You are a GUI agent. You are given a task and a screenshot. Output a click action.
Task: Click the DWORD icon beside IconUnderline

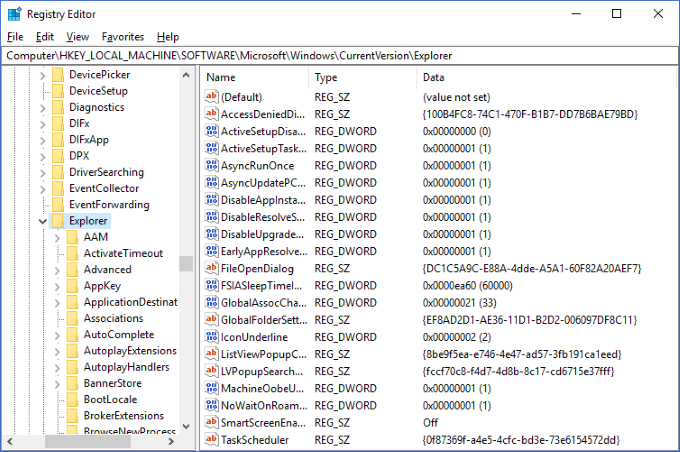click(x=212, y=337)
